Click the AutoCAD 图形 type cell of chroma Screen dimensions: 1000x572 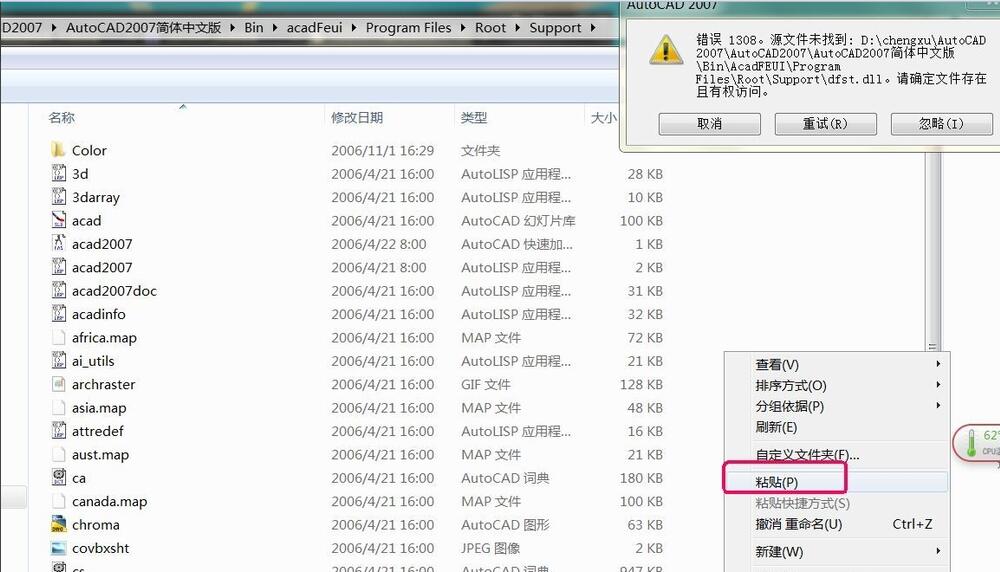click(x=505, y=525)
